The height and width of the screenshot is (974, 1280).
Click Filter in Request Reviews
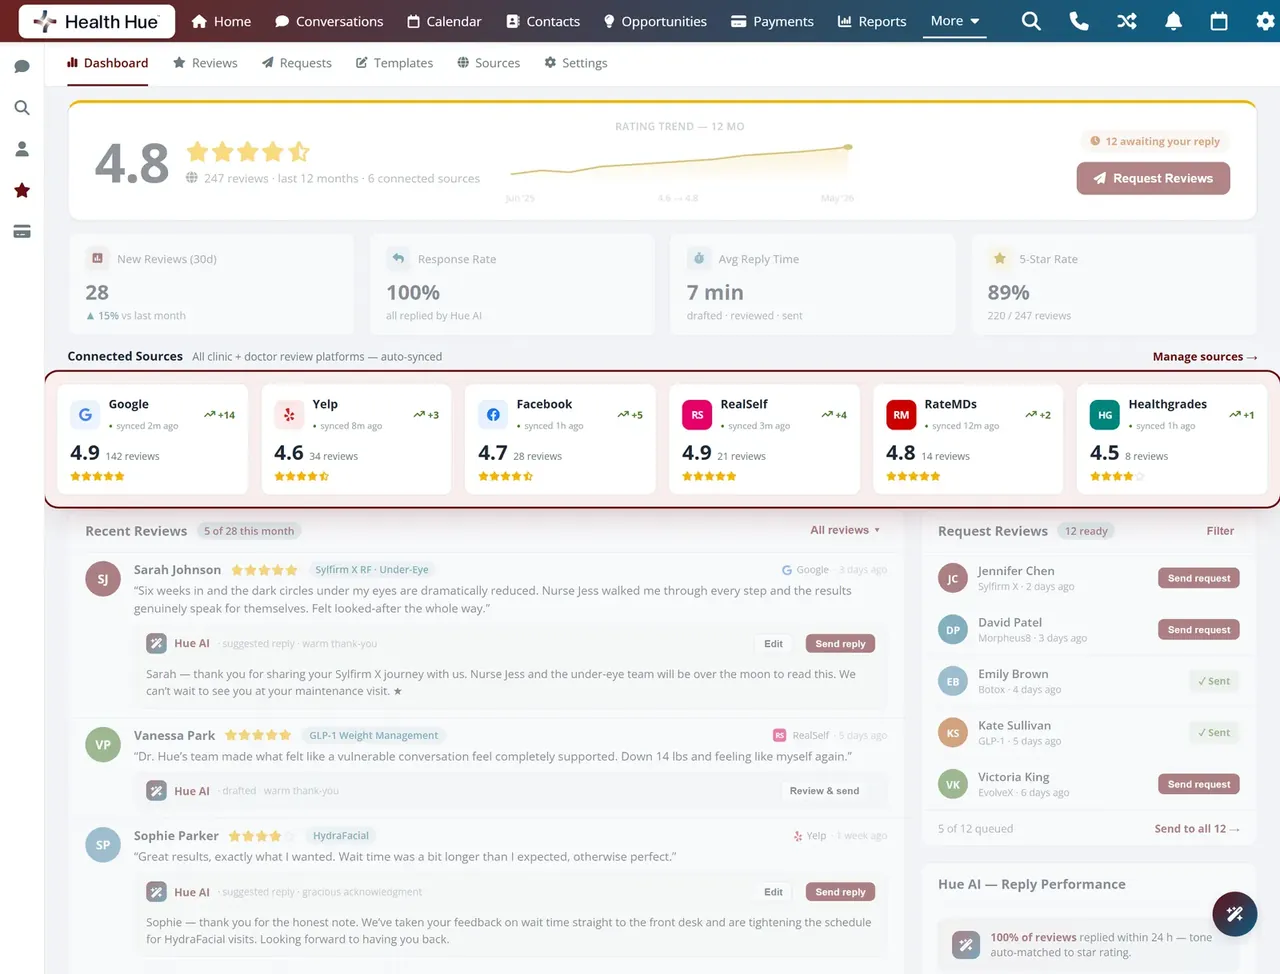coord(1220,531)
